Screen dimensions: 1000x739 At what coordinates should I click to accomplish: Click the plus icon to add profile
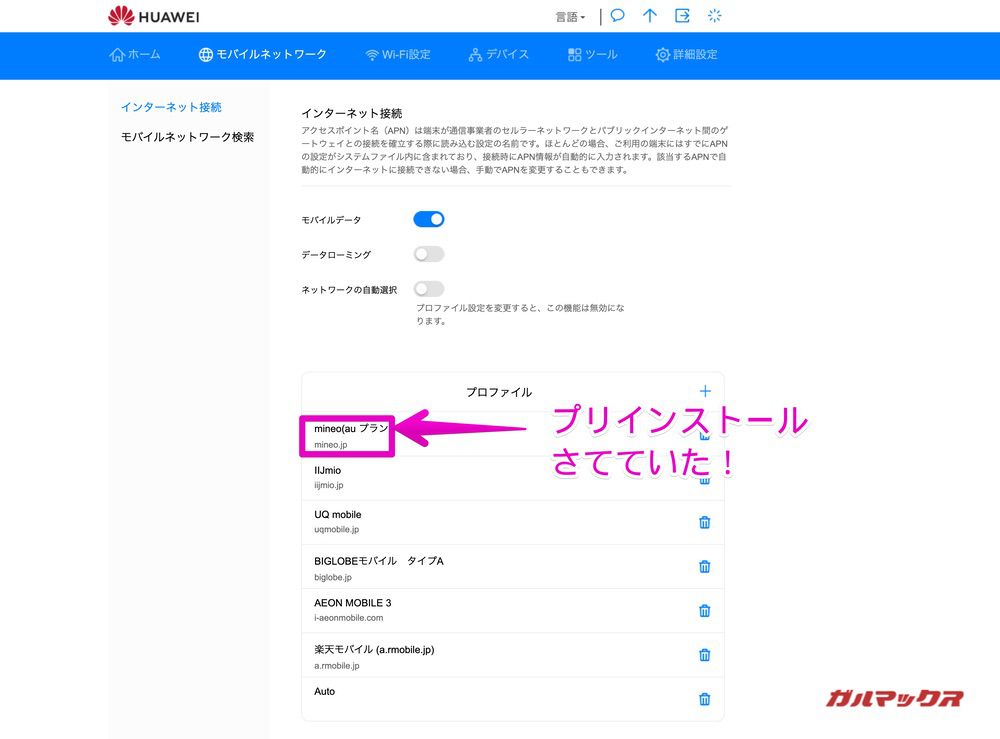pyautogui.click(x=705, y=391)
